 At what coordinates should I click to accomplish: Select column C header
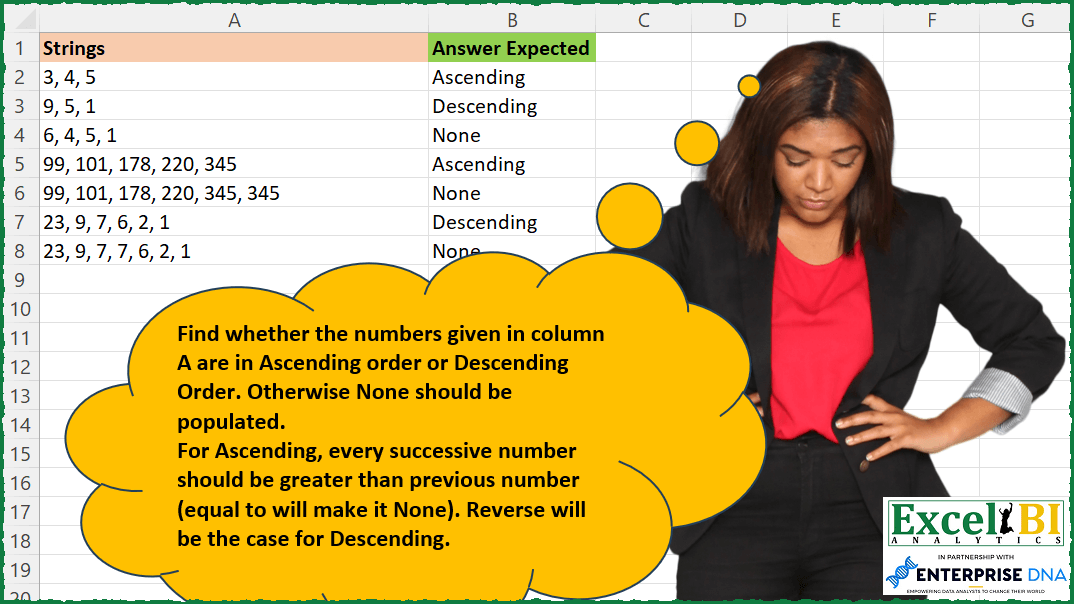click(x=643, y=20)
